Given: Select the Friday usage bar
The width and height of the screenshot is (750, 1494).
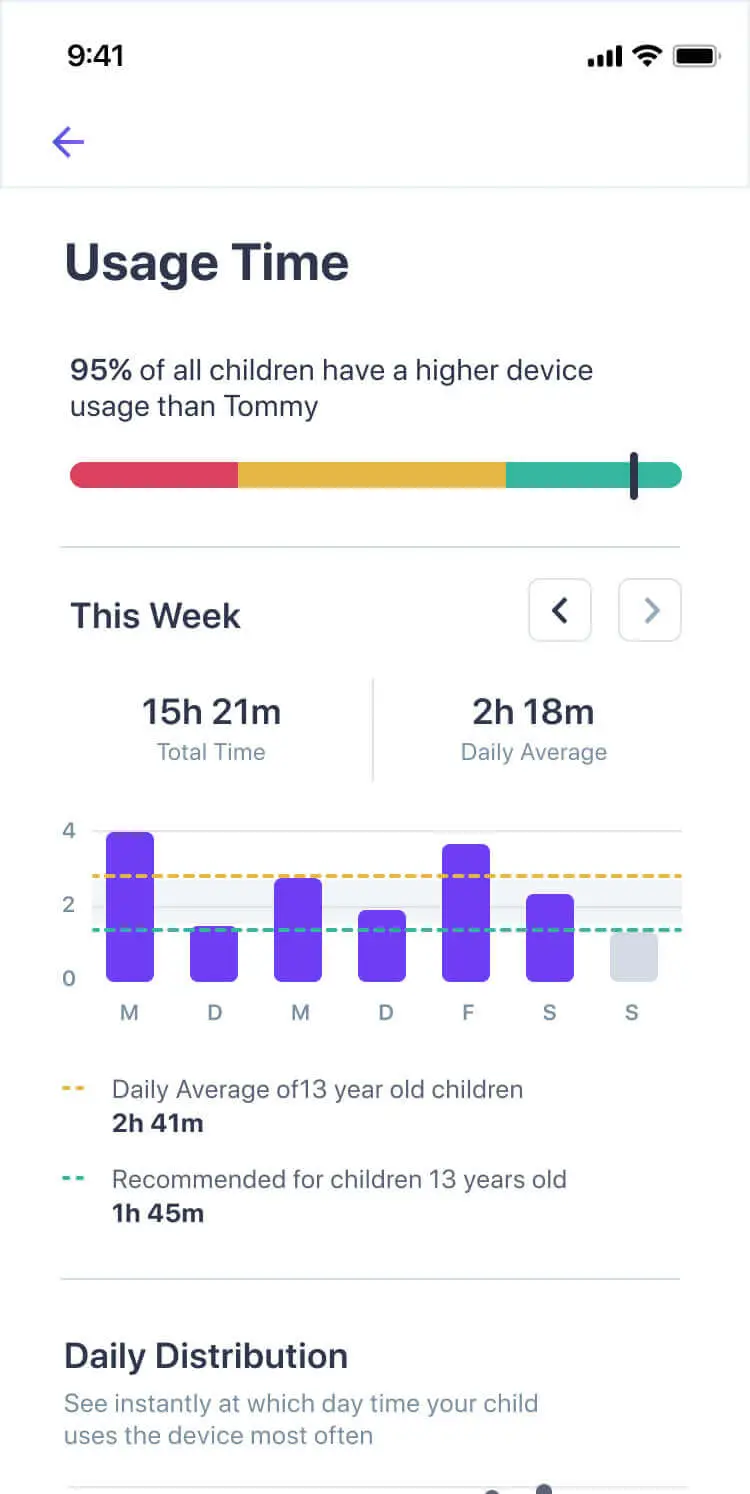Looking at the screenshot, I should pyautogui.click(x=466, y=912).
